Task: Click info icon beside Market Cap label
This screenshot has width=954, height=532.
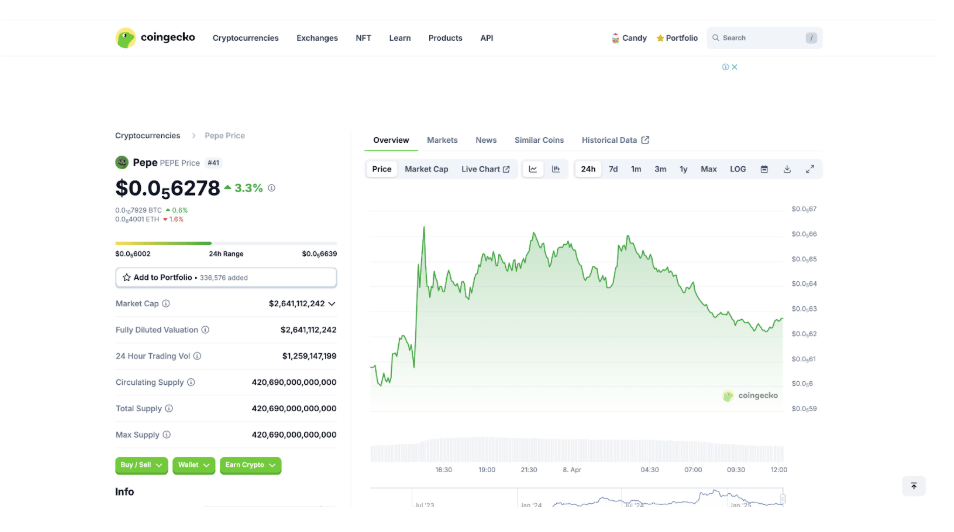Action: (x=166, y=303)
